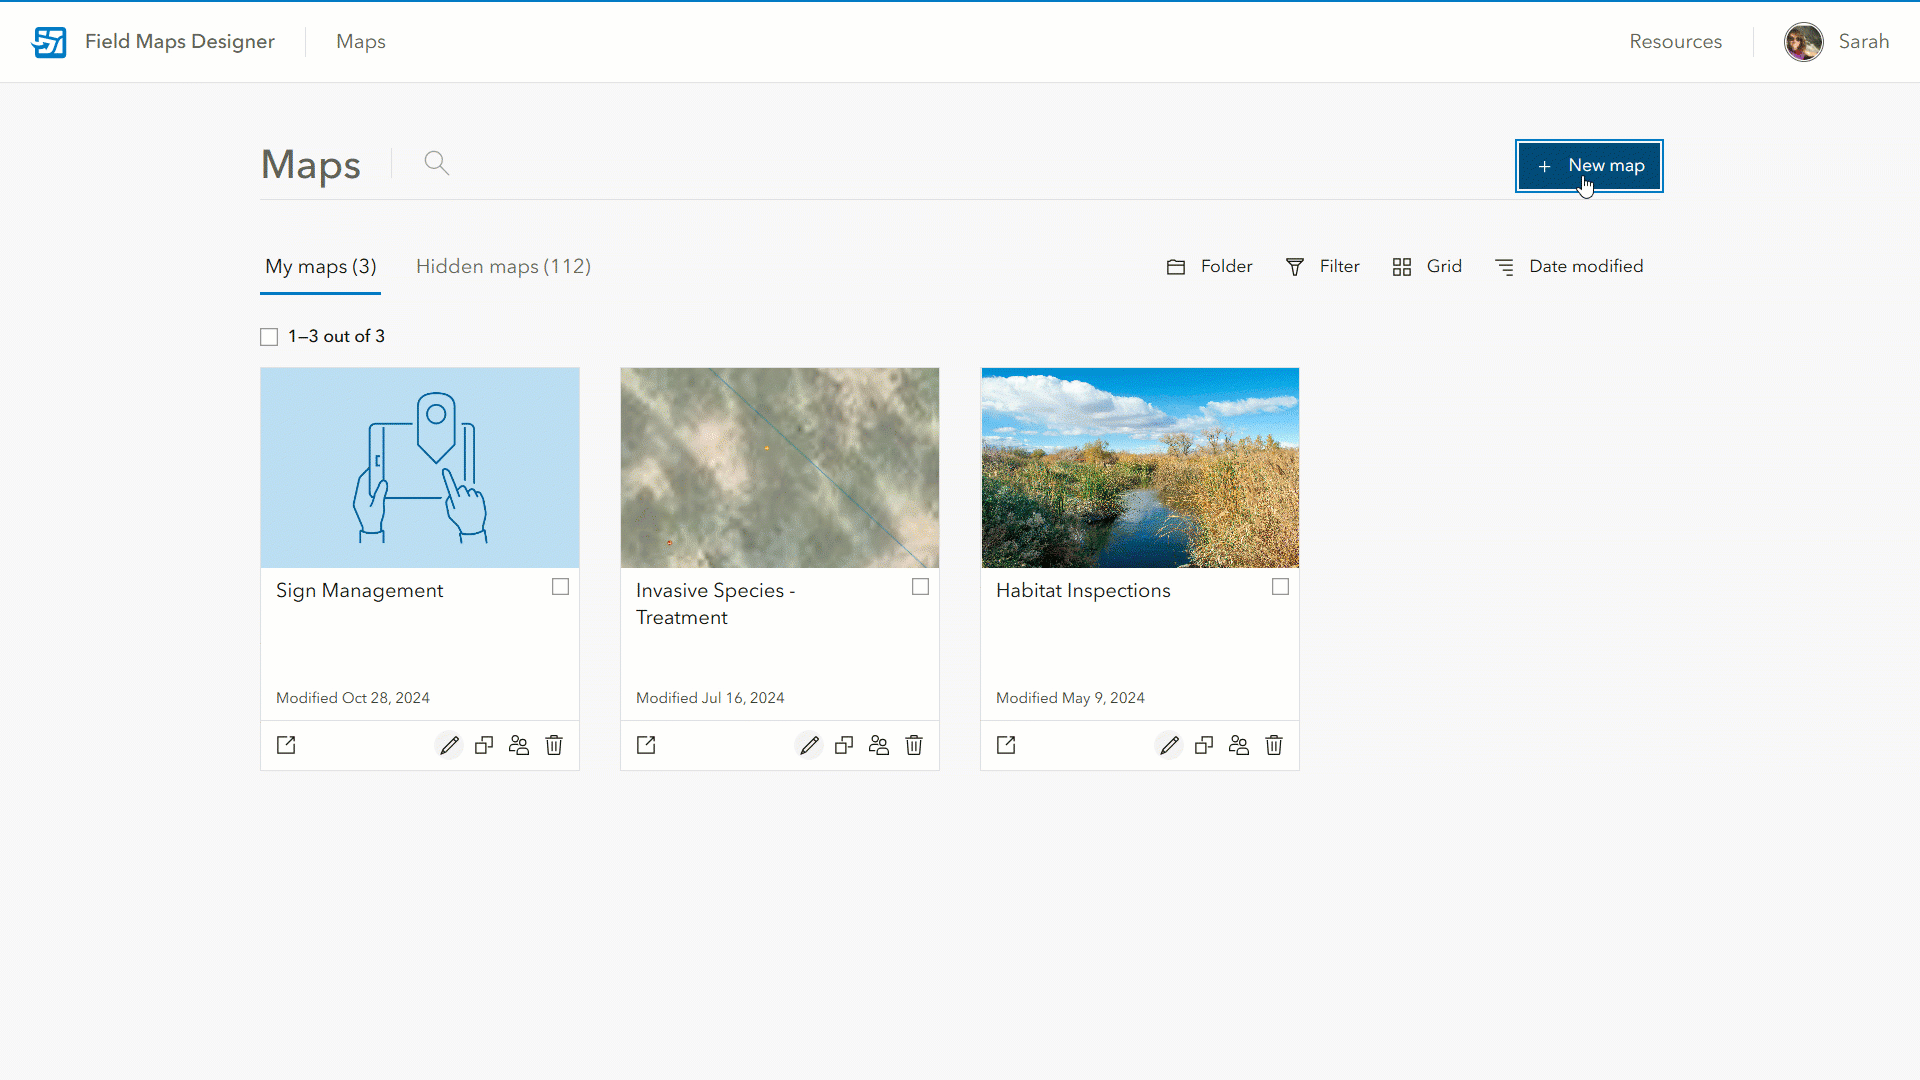The height and width of the screenshot is (1080, 1920).
Task: Open the Habitat Inspections map thumbnail
Action: 1139,467
